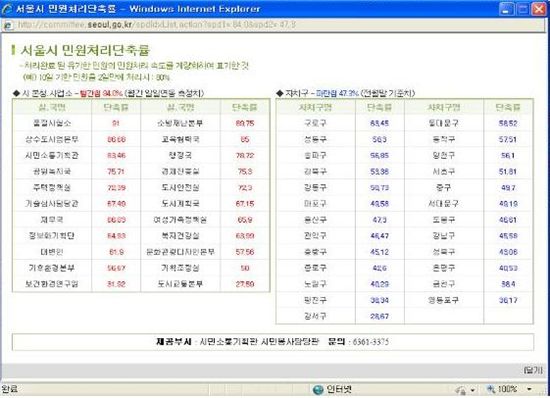Click the 정보화기획단 department cell

click(x=52, y=236)
